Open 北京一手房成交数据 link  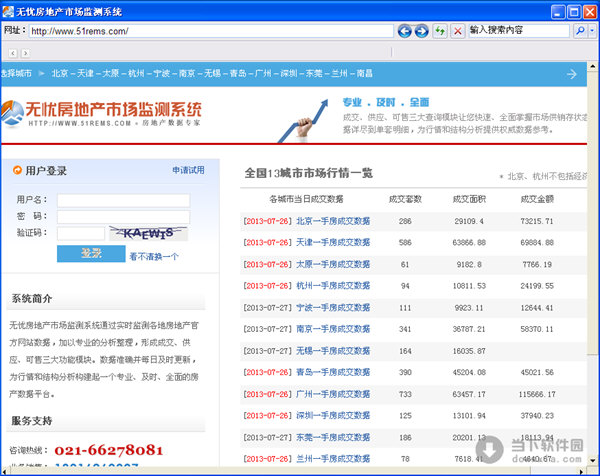(x=332, y=221)
